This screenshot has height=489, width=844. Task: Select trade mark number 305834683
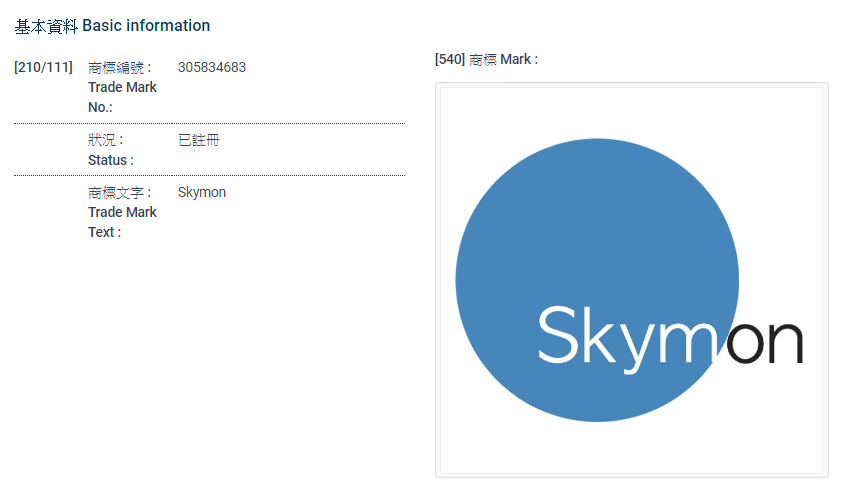tap(211, 68)
